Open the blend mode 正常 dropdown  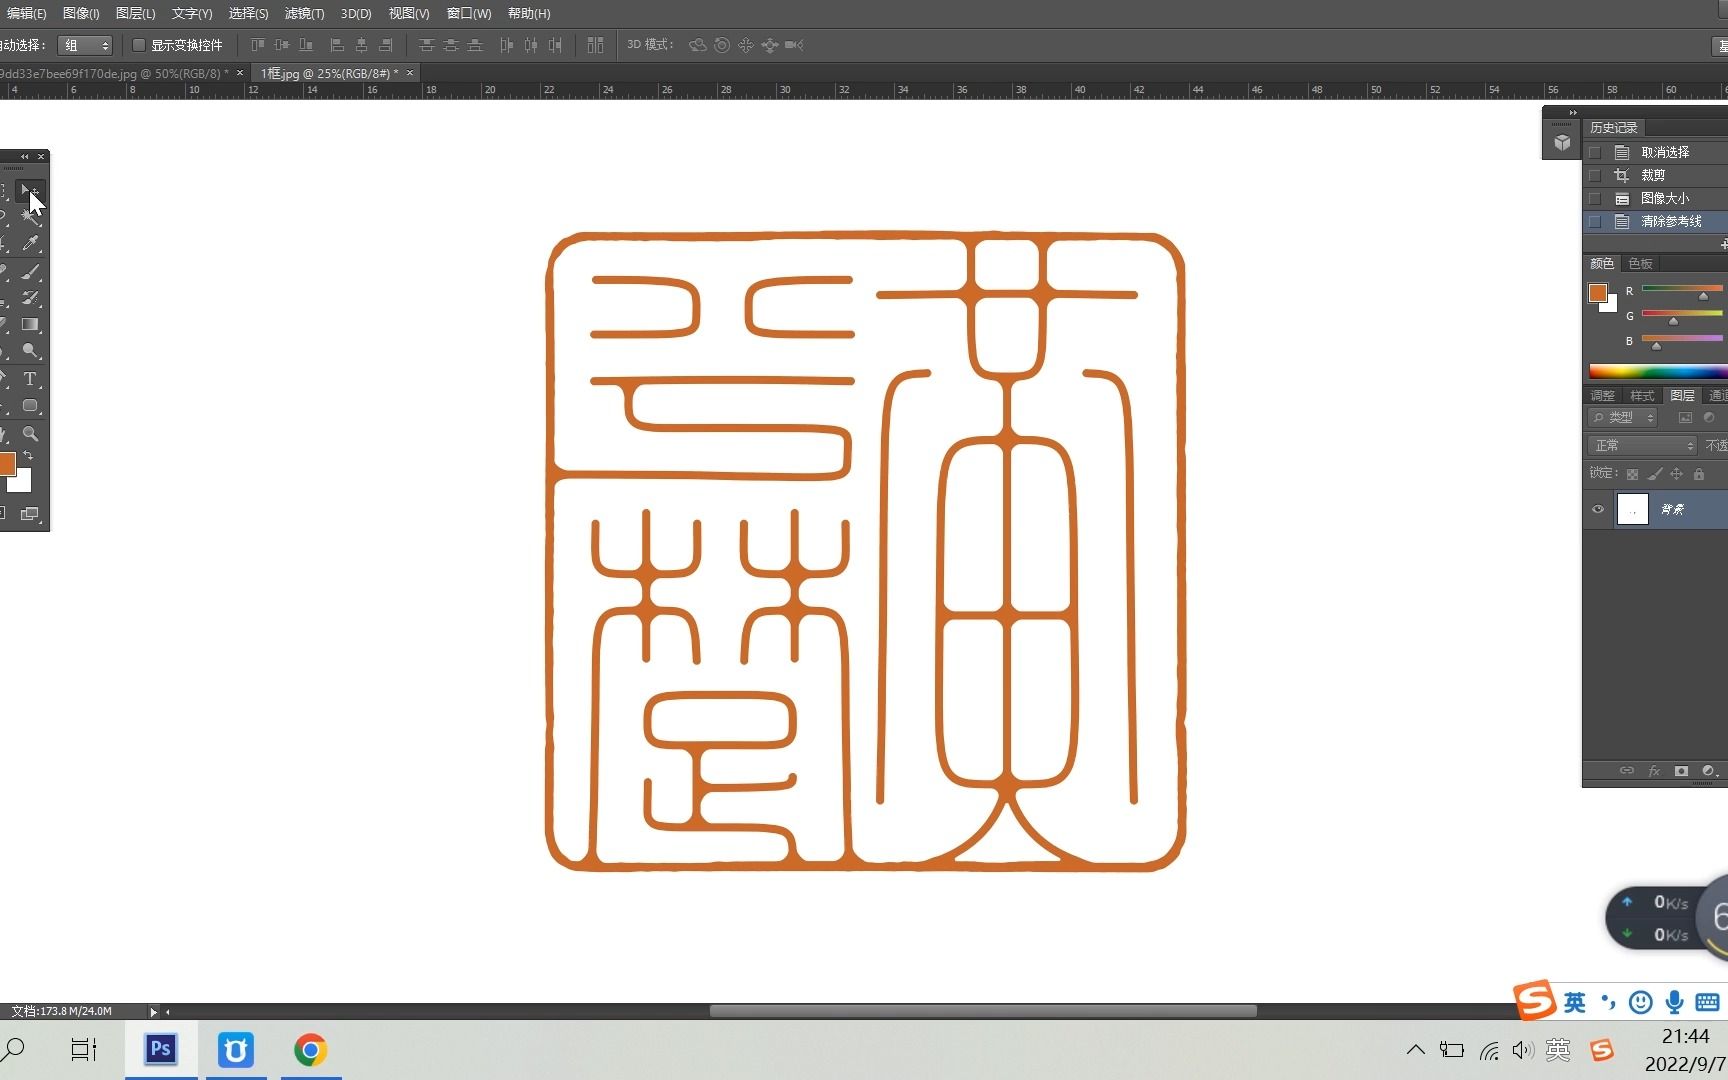pos(1642,445)
